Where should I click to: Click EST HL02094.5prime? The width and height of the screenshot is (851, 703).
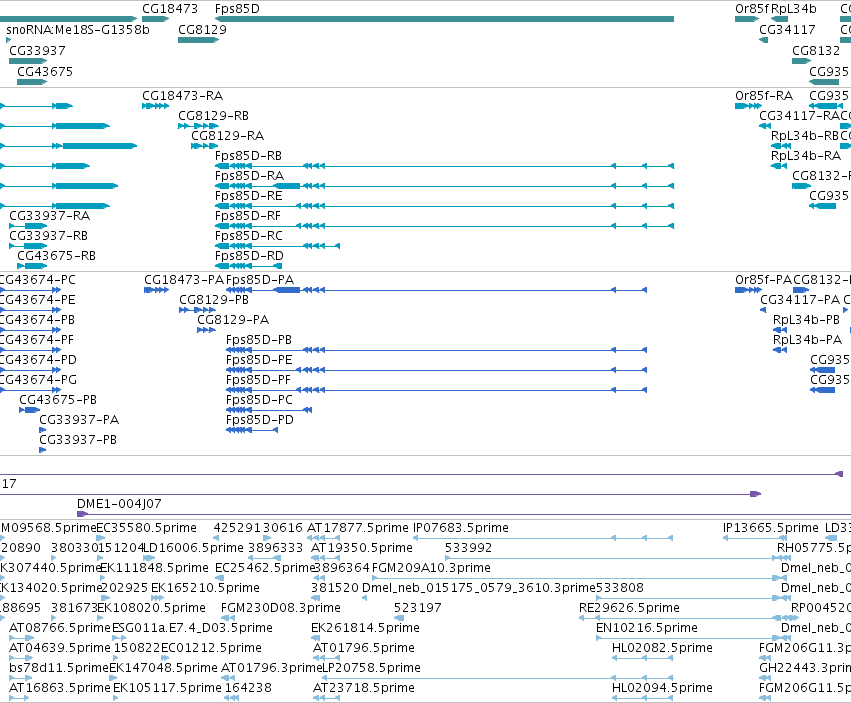click(662, 688)
